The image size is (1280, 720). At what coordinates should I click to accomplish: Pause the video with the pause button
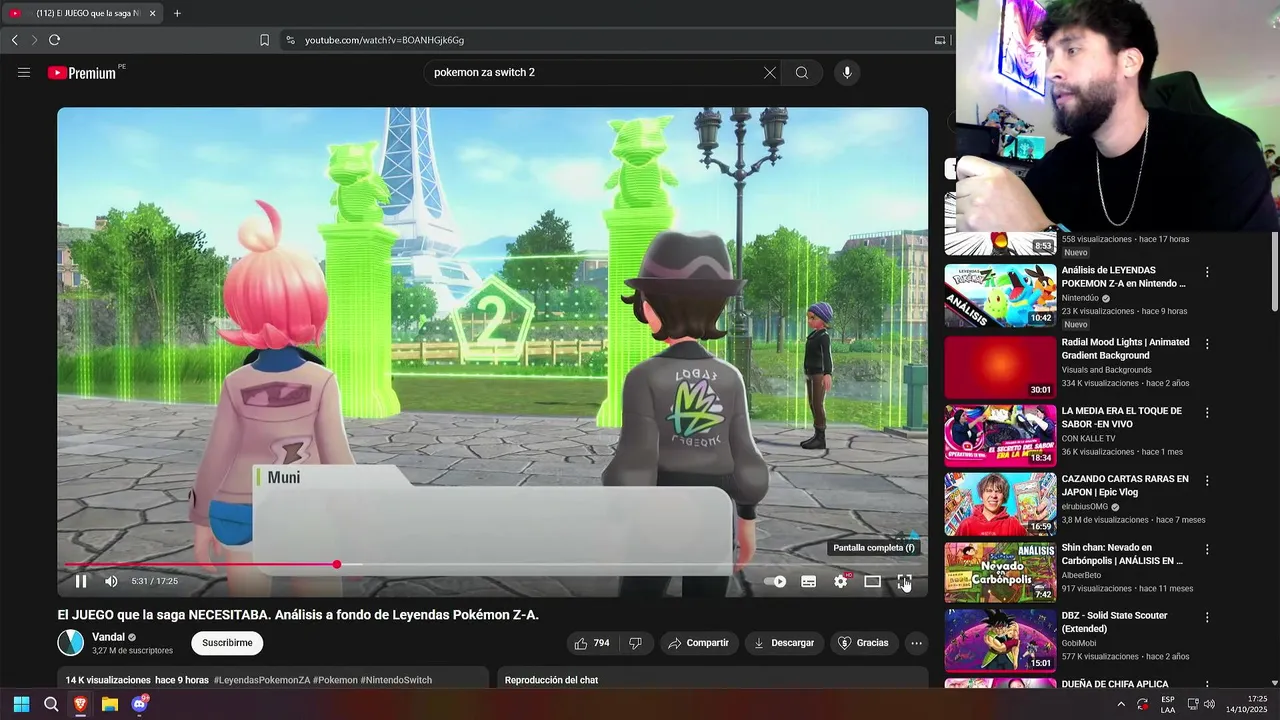[81, 581]
